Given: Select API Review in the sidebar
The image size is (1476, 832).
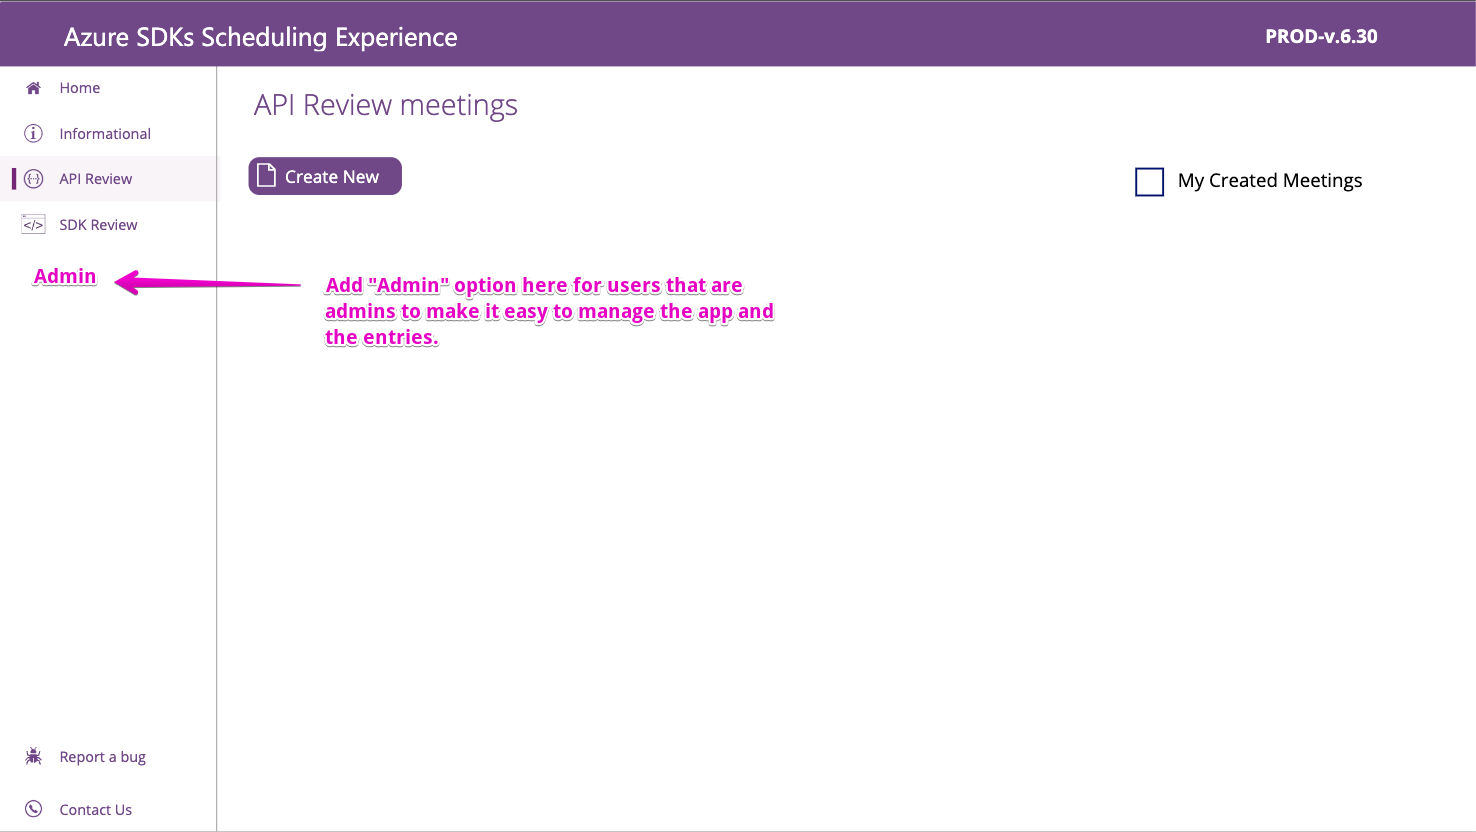Looking at the screenshot, I should point(108,179).
